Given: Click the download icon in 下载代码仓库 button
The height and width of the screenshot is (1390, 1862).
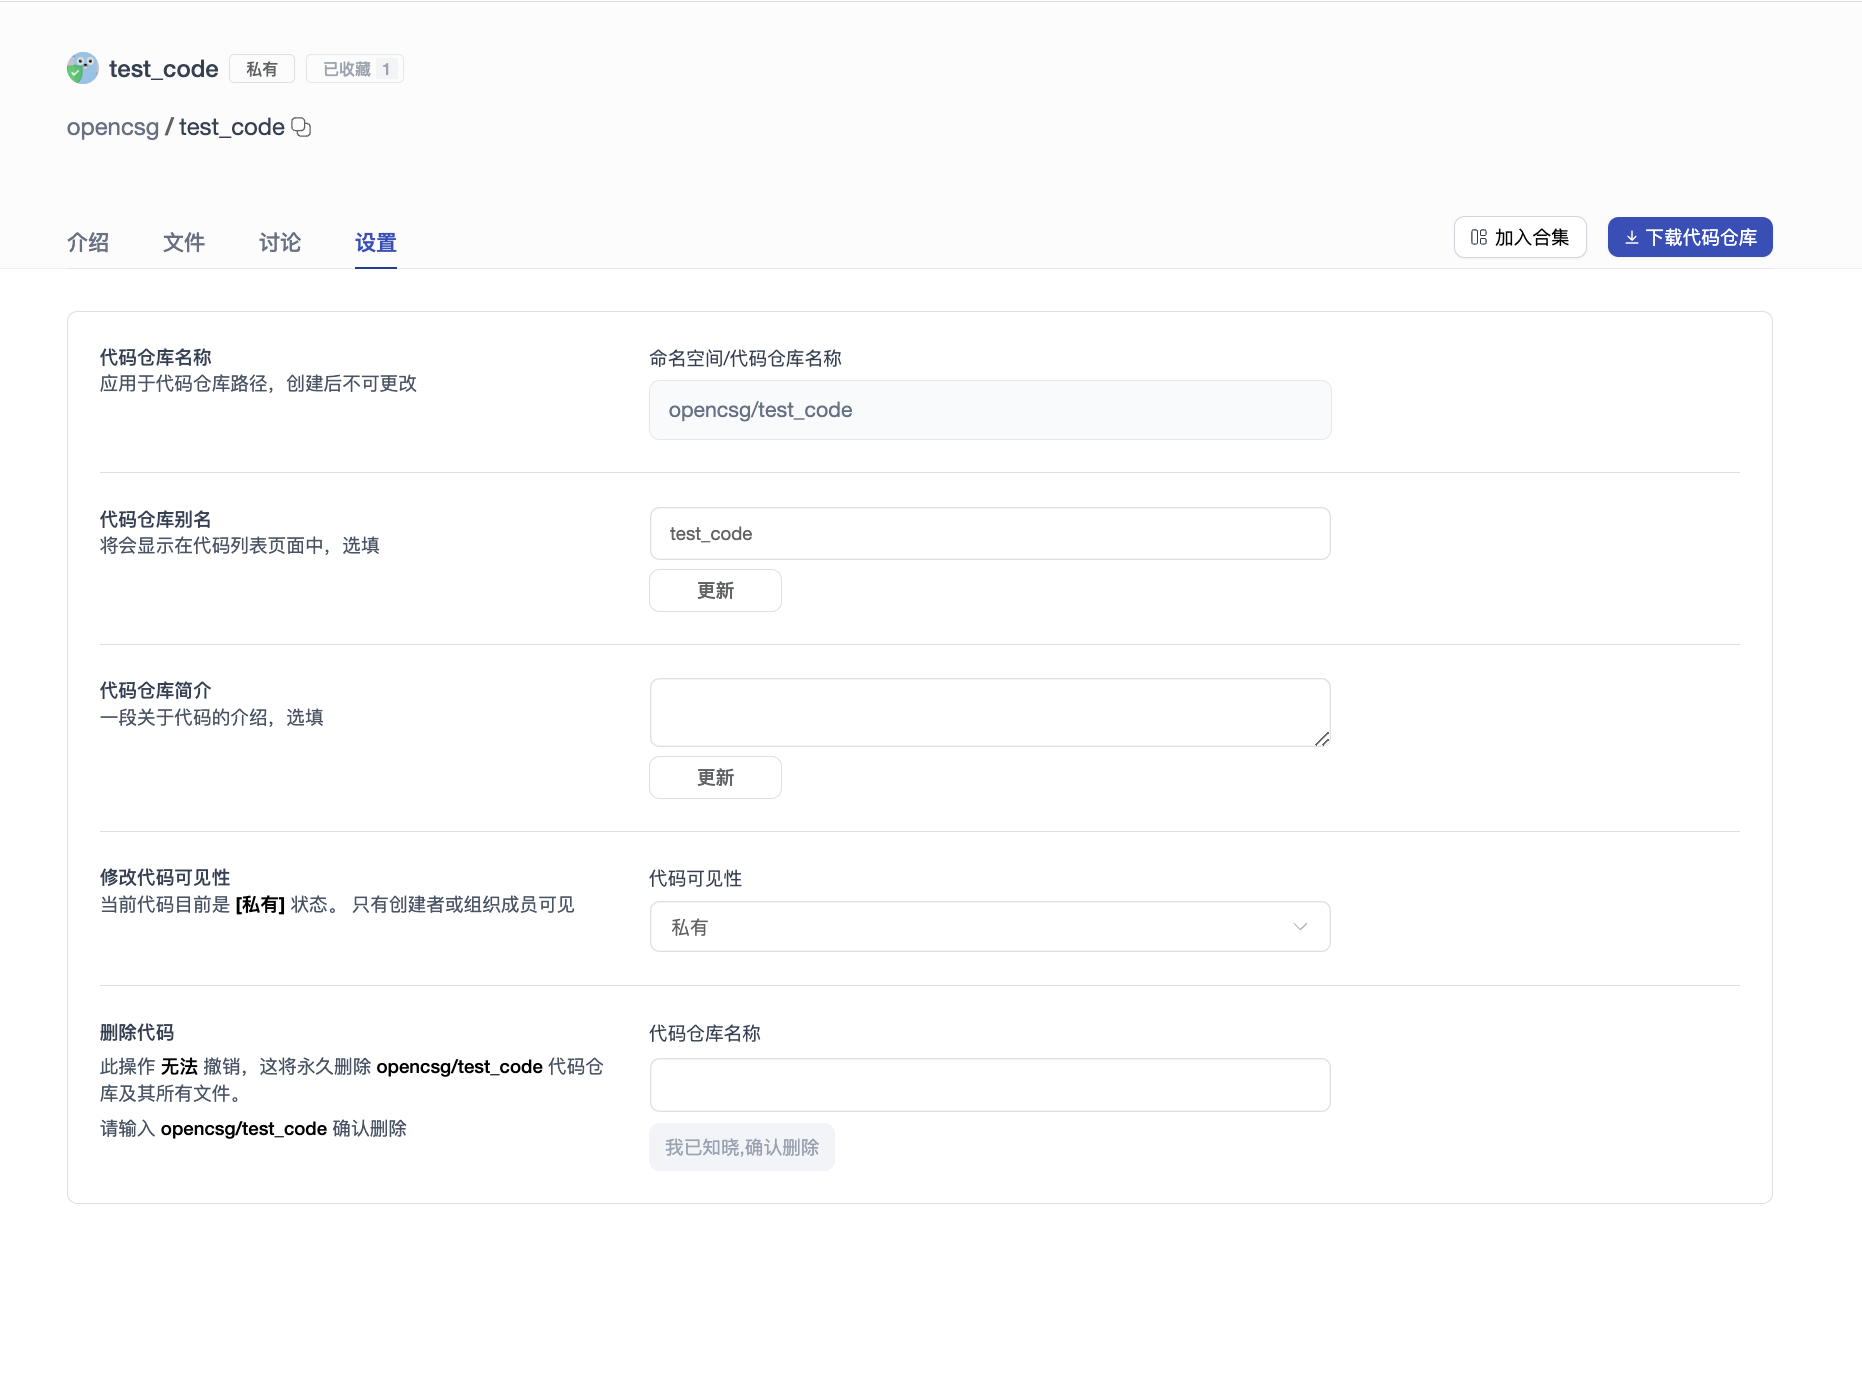Looking at the screenshot, I should pos(1631,237).
